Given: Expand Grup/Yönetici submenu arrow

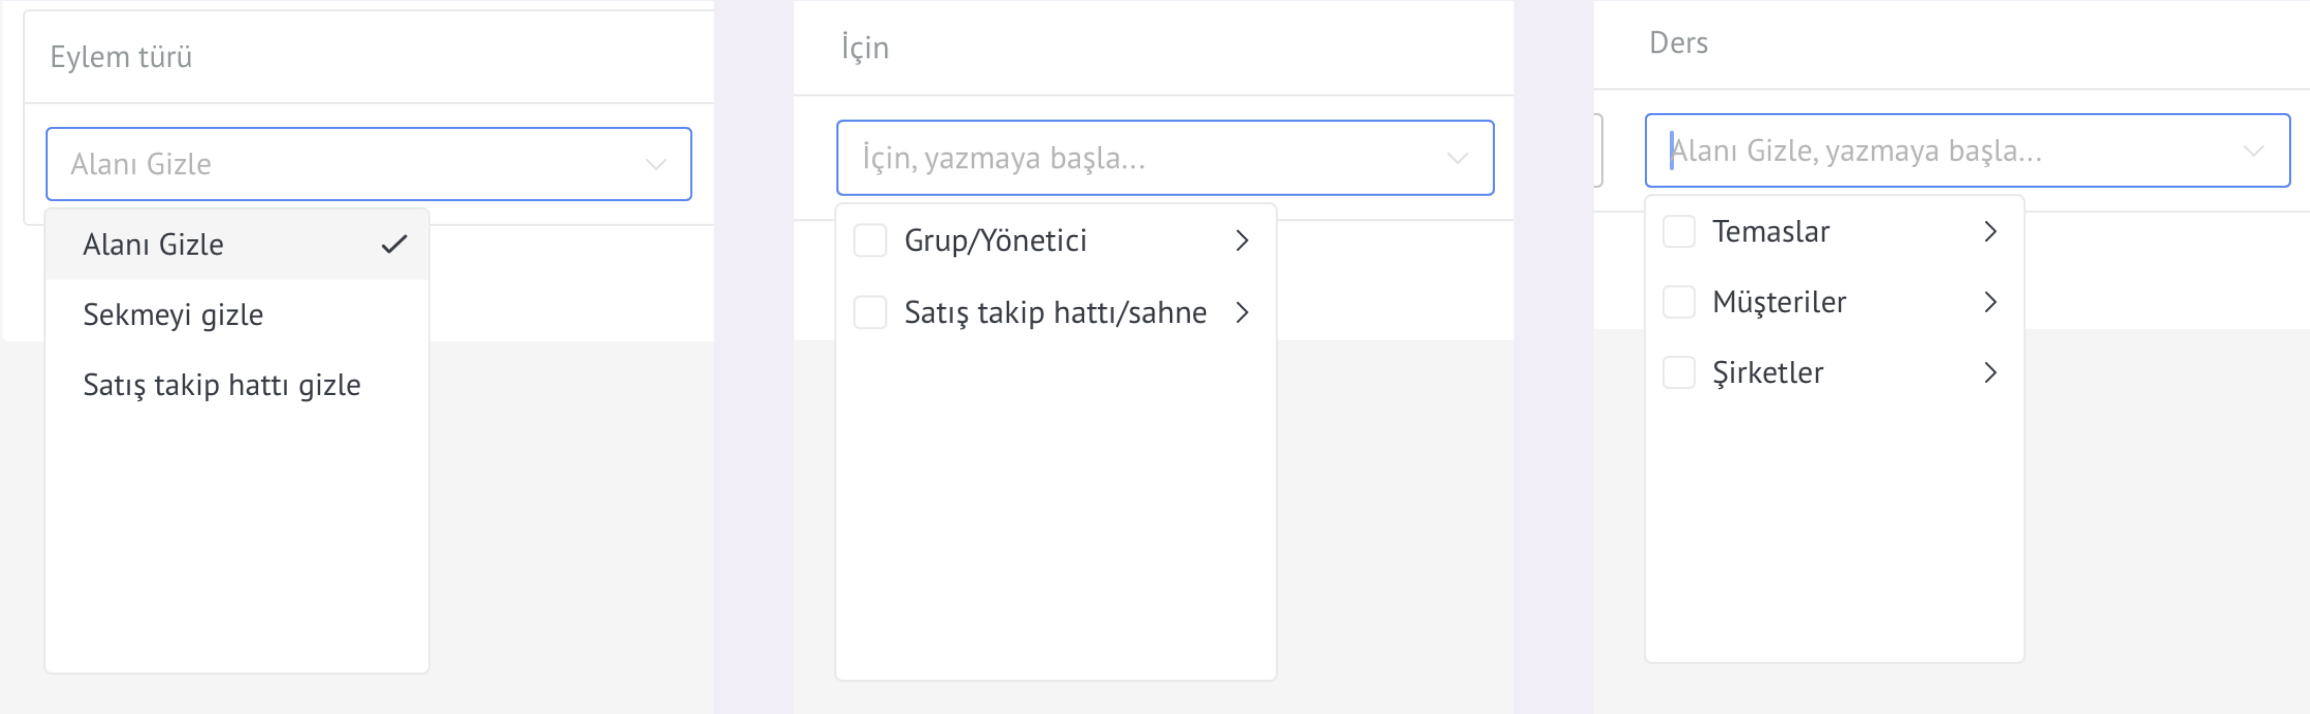Looking at the screenshot, I should tap(1242, 241).
